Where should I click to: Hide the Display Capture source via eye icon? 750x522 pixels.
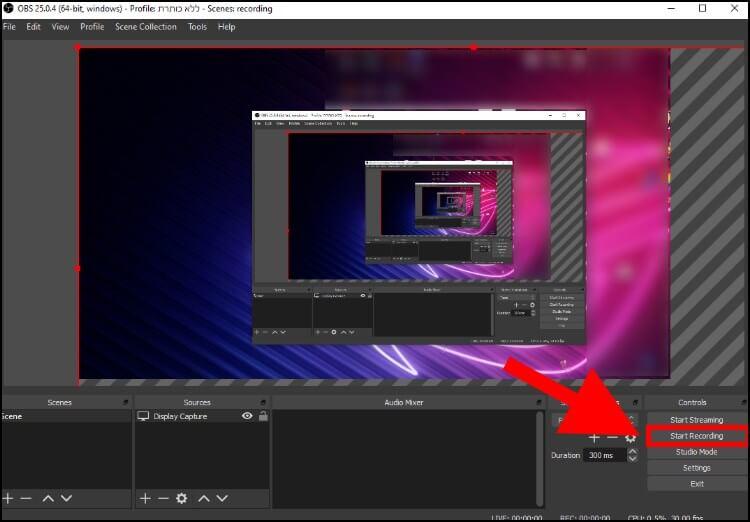(x=247, y=416)
